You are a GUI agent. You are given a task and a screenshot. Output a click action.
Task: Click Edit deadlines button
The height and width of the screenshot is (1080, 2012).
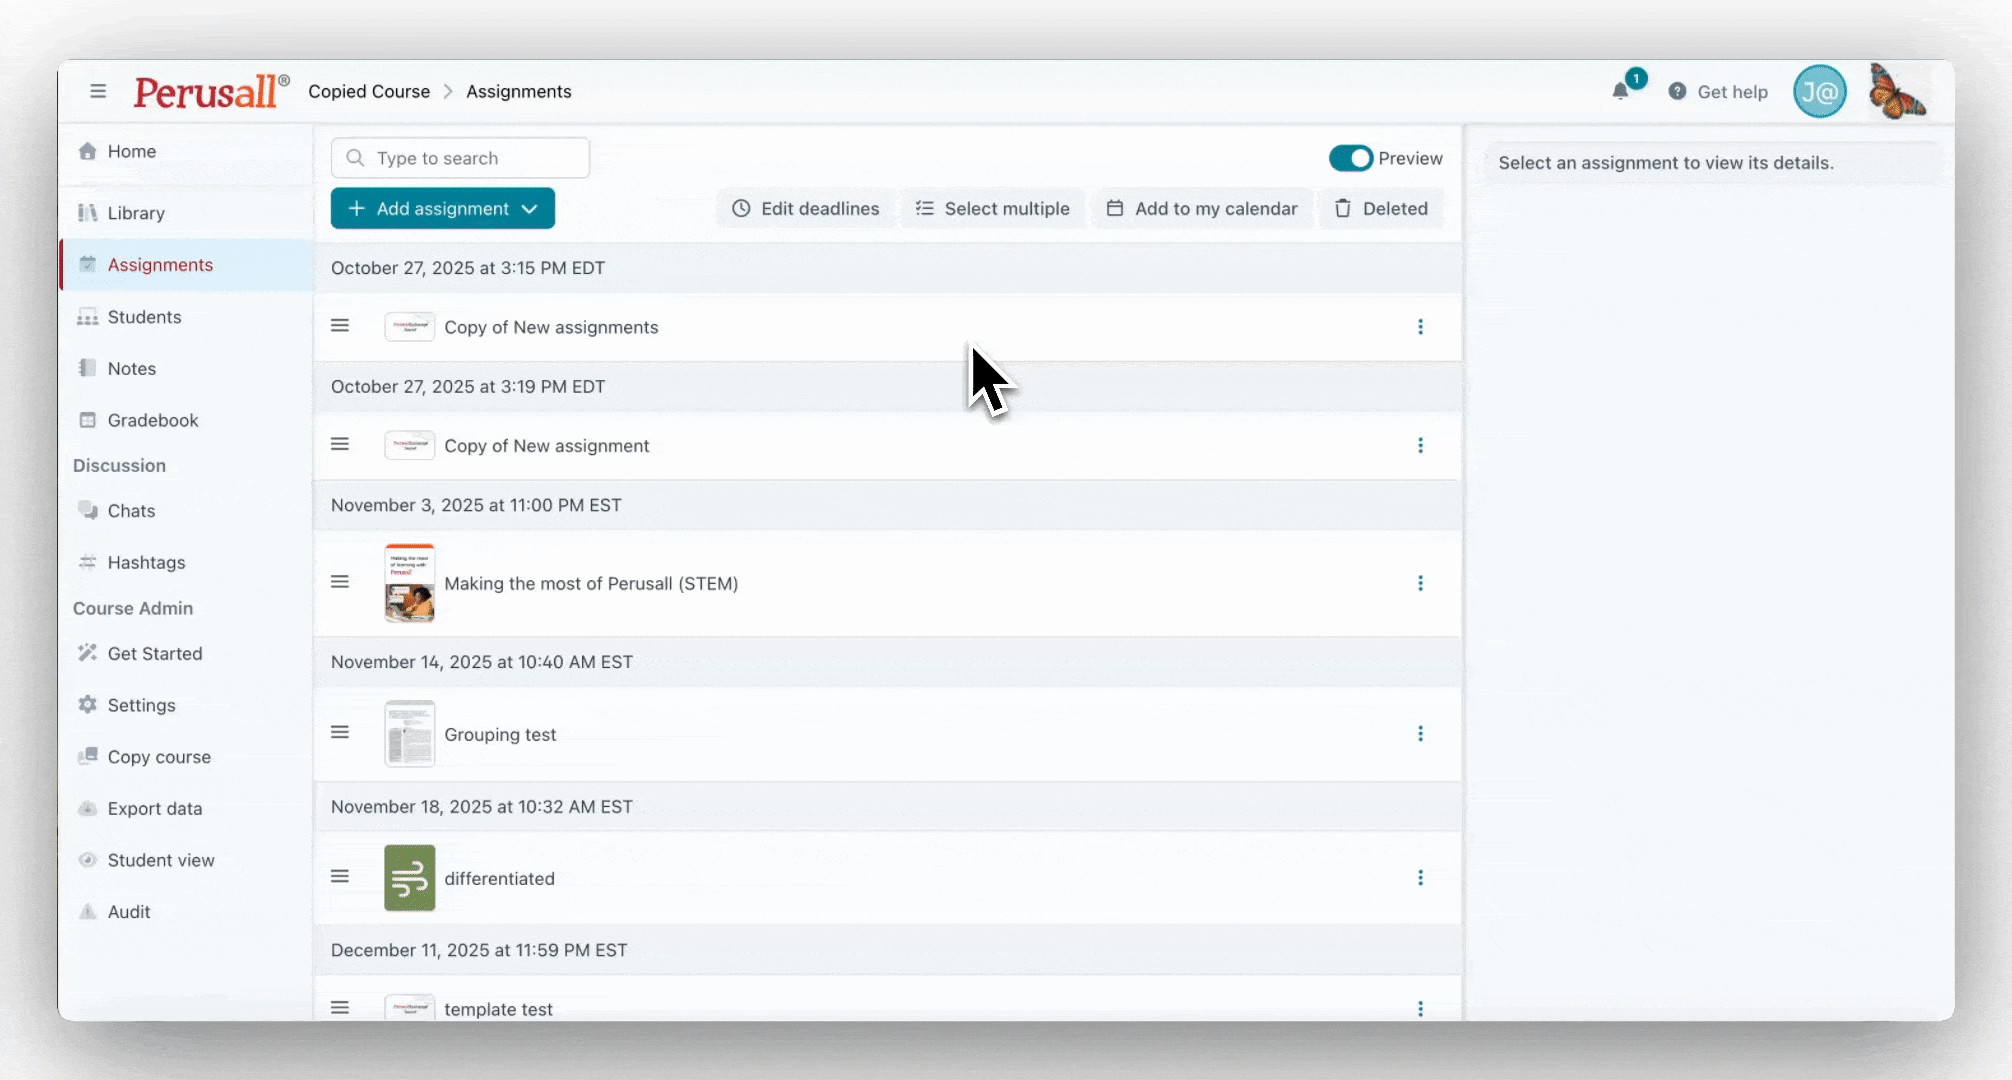pos(806,208)
